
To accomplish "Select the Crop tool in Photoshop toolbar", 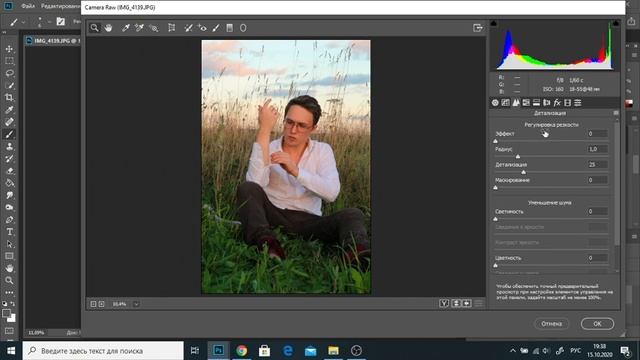I will pyautogui.click(x=9, y=98).
